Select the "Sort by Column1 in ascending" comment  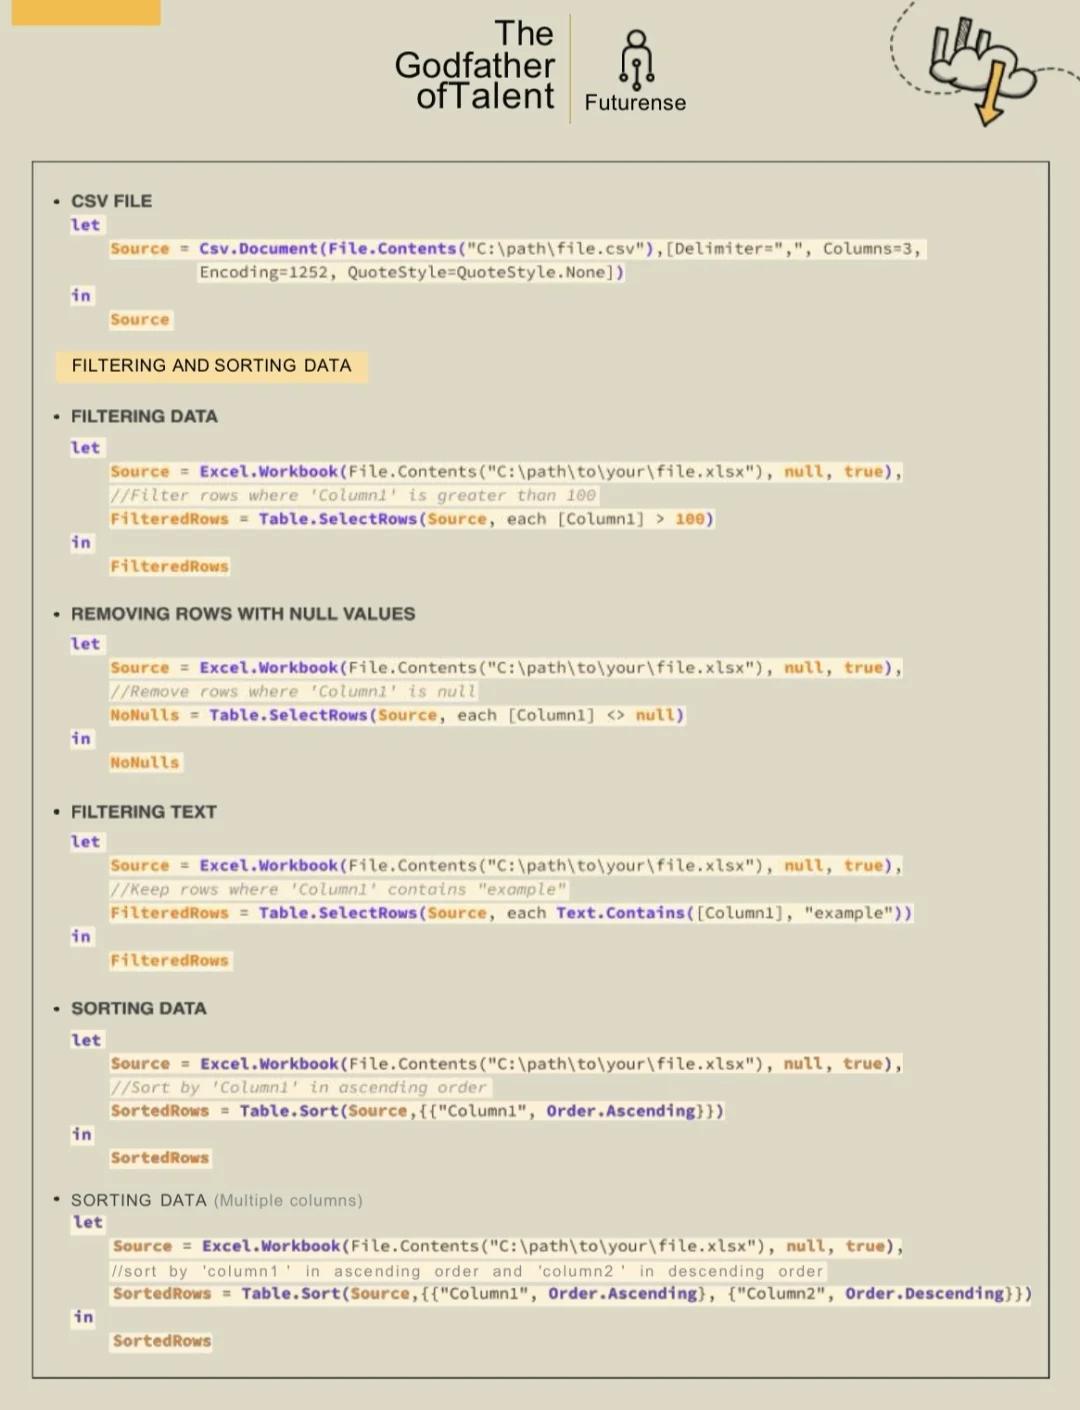300,1087
